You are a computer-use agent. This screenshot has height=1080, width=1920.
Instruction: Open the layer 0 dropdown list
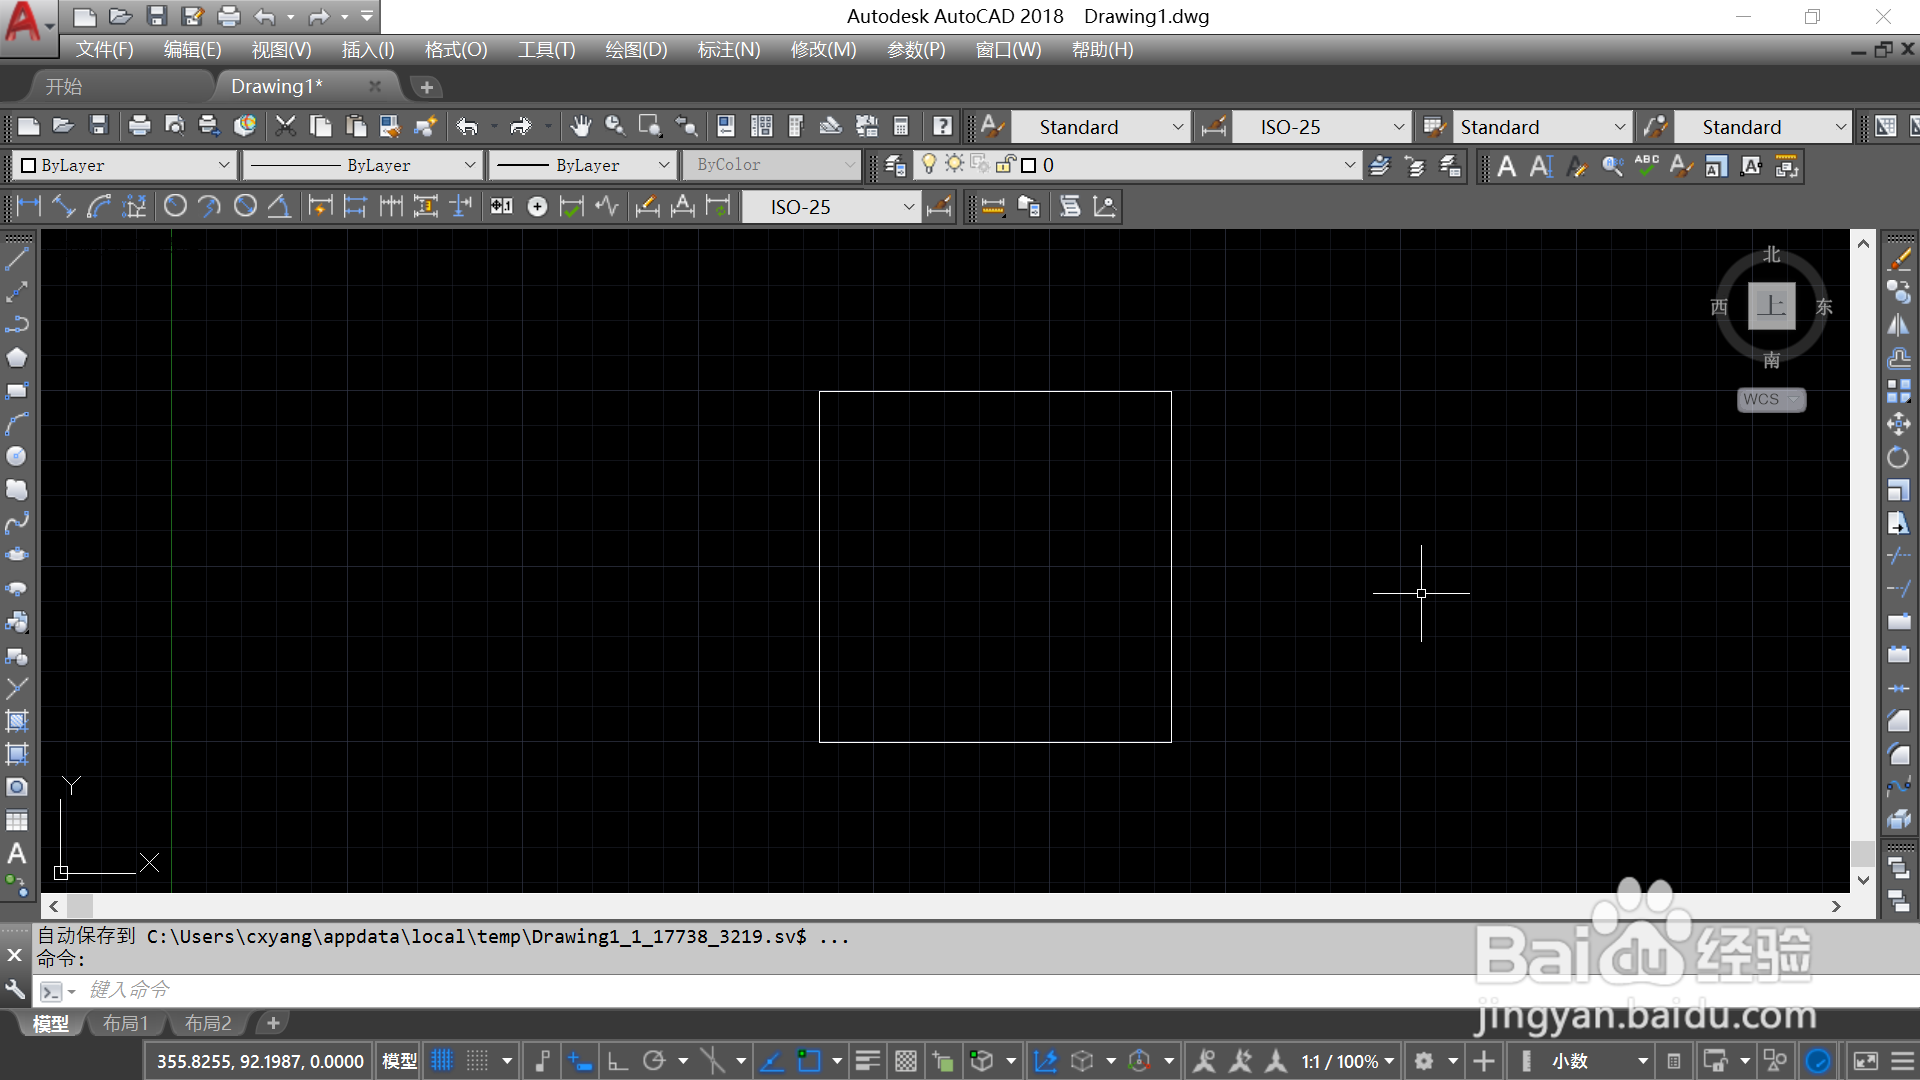1349,165
